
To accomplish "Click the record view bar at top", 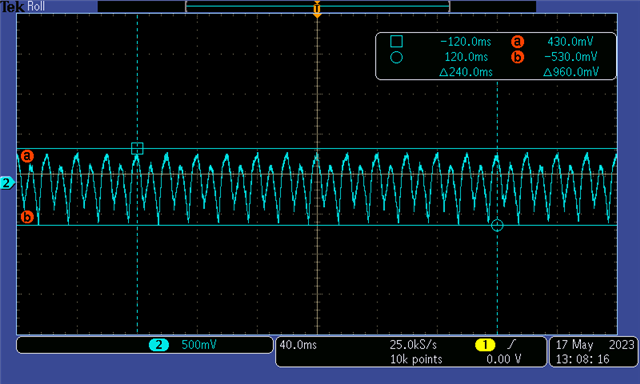I will click(317, 6).
